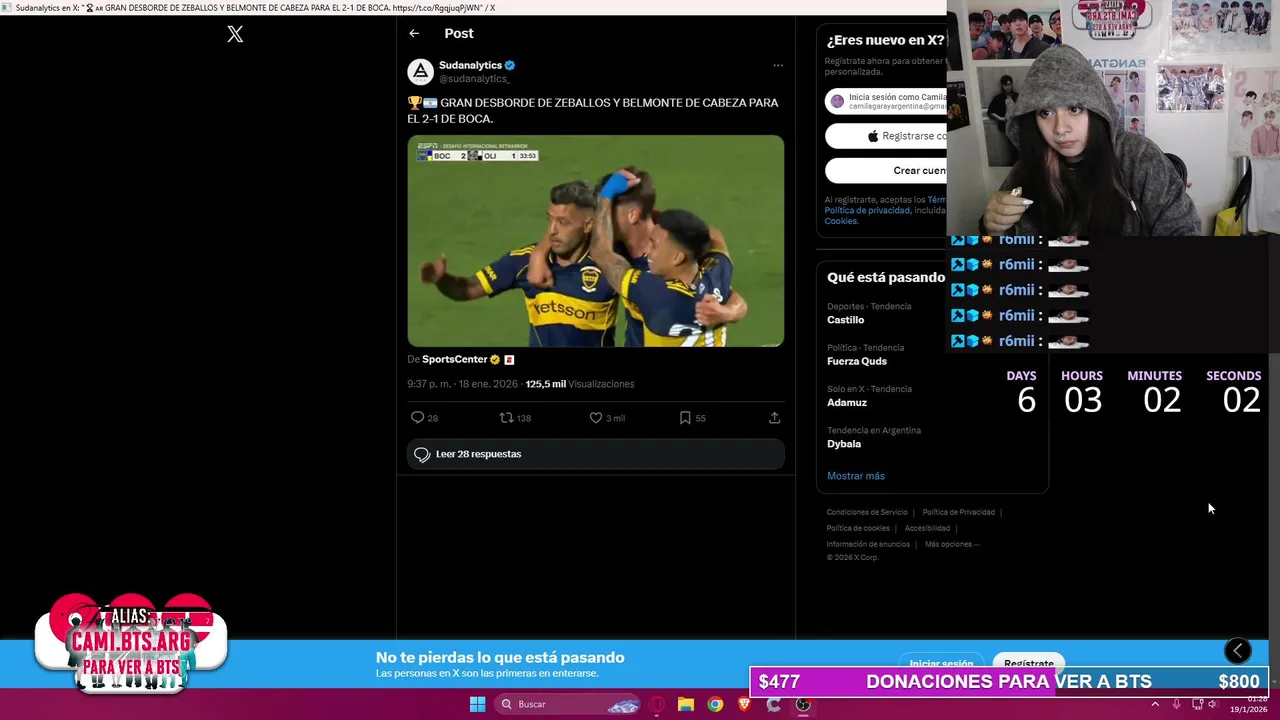Open Brave browser from taskbar
The image size is (1280, 720).
[744, 704]
